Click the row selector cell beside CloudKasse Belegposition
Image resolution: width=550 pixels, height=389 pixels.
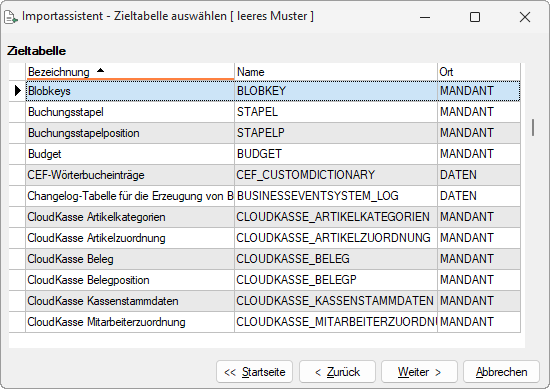pyautogui.click(x=17, y=280)
